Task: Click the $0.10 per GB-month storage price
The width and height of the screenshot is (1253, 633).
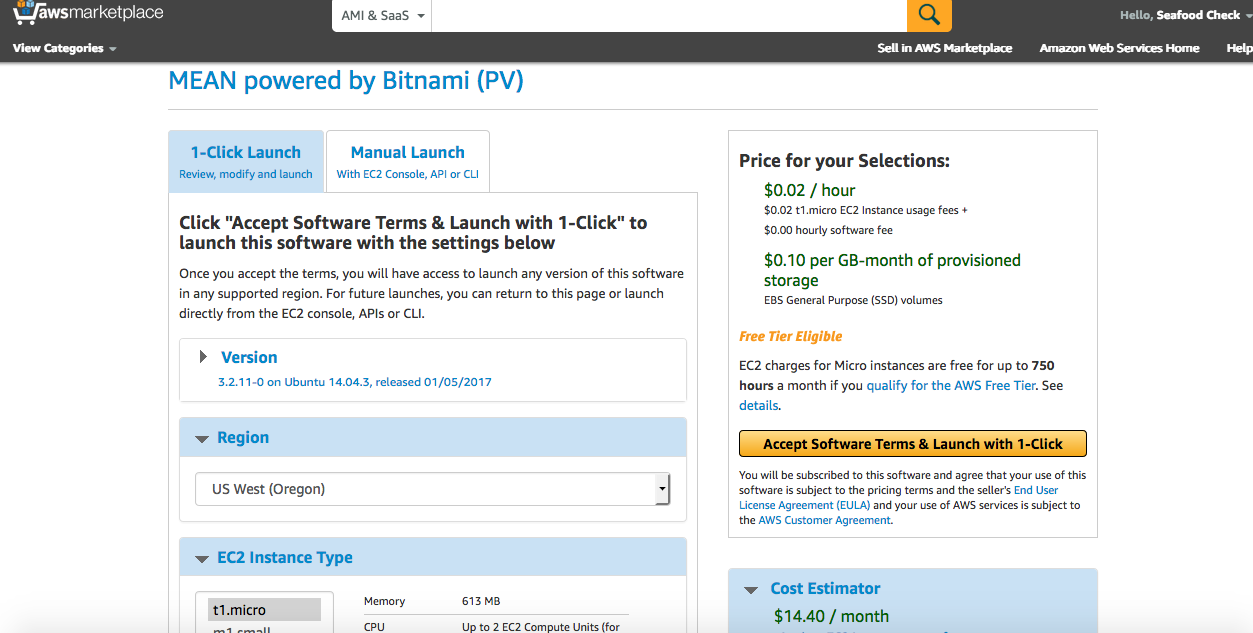Action: [892, 270]
